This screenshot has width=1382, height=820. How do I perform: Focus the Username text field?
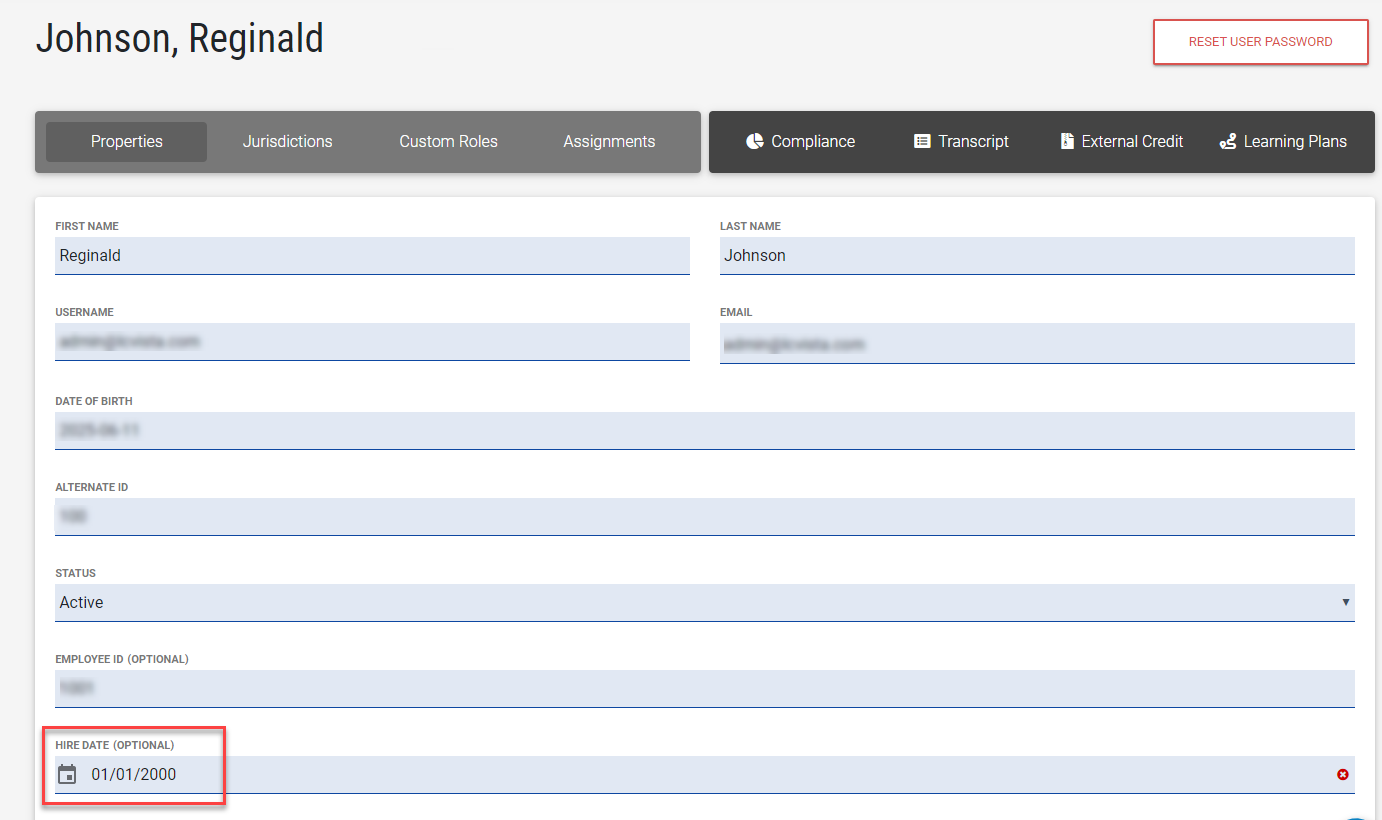[x=372, y=342]
